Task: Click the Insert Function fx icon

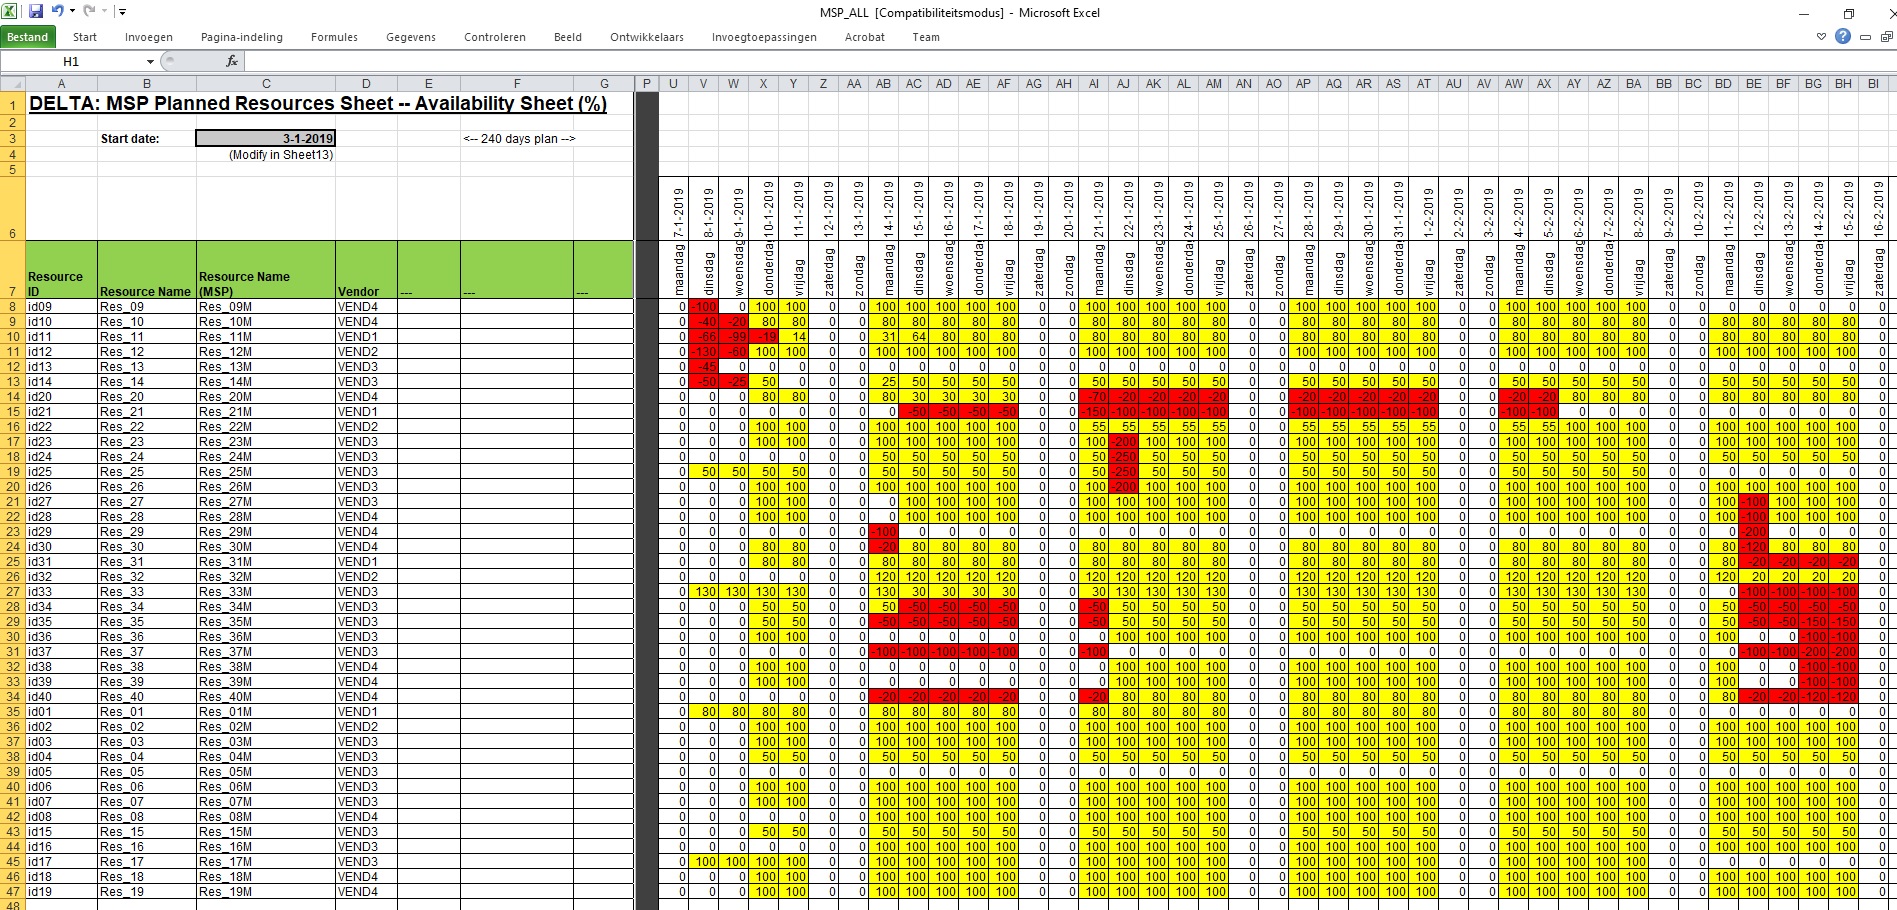Action: [x=232, y=61]
